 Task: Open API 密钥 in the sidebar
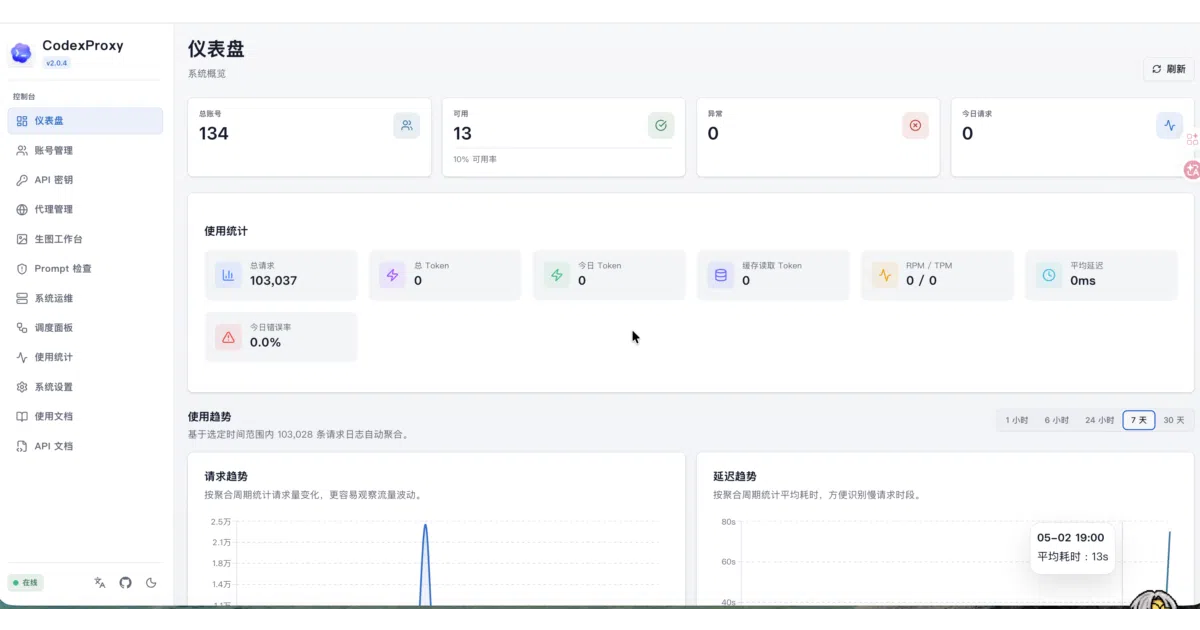click(85, 180)
